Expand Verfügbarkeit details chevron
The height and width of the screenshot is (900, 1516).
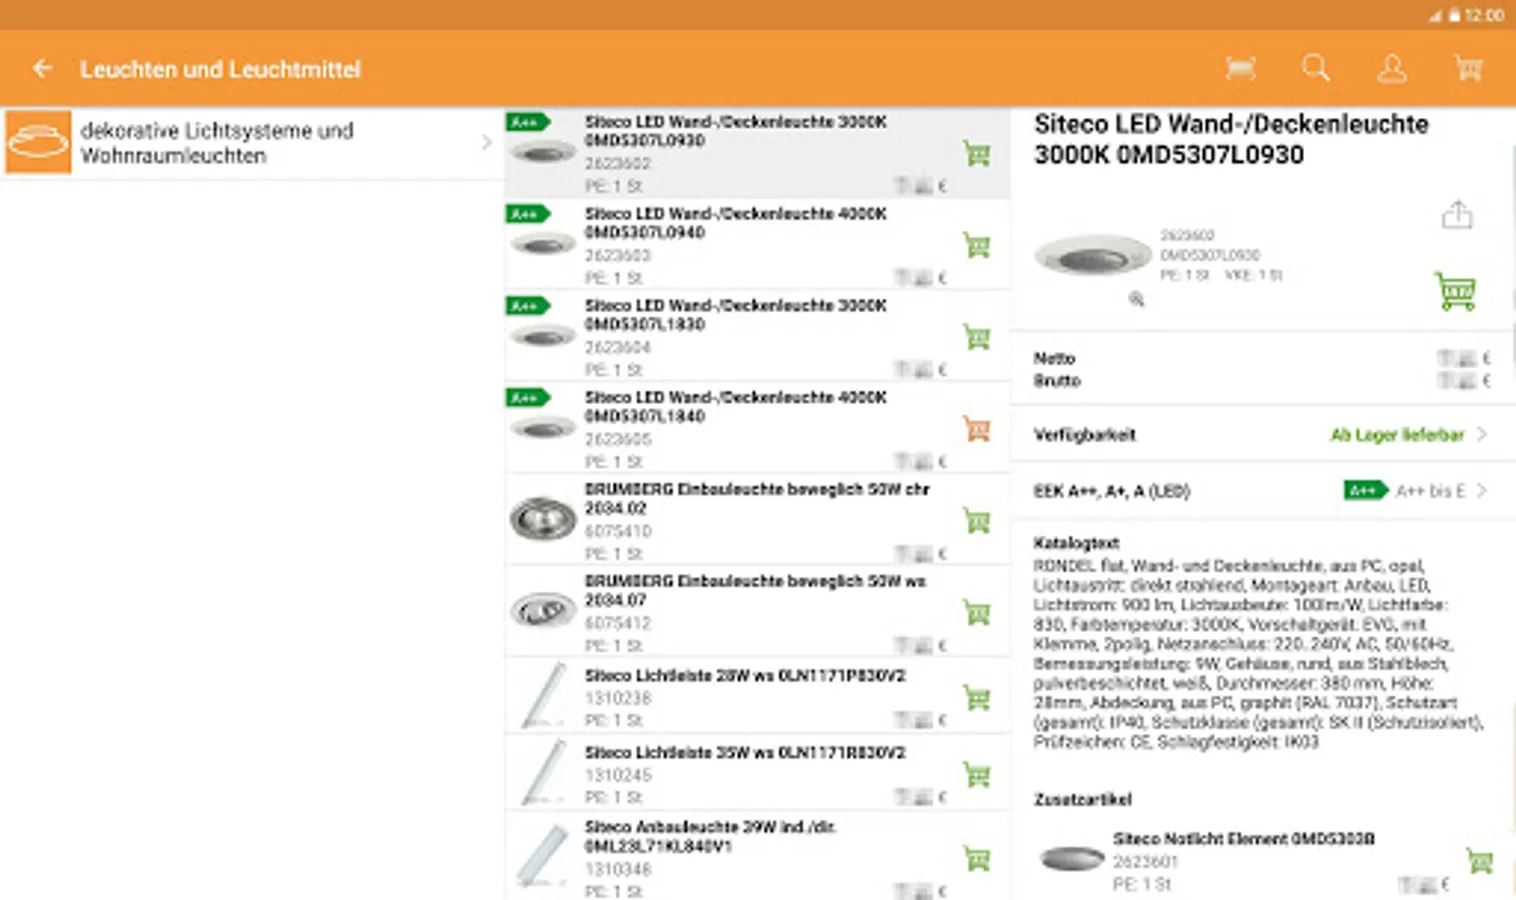(1482, 435)
